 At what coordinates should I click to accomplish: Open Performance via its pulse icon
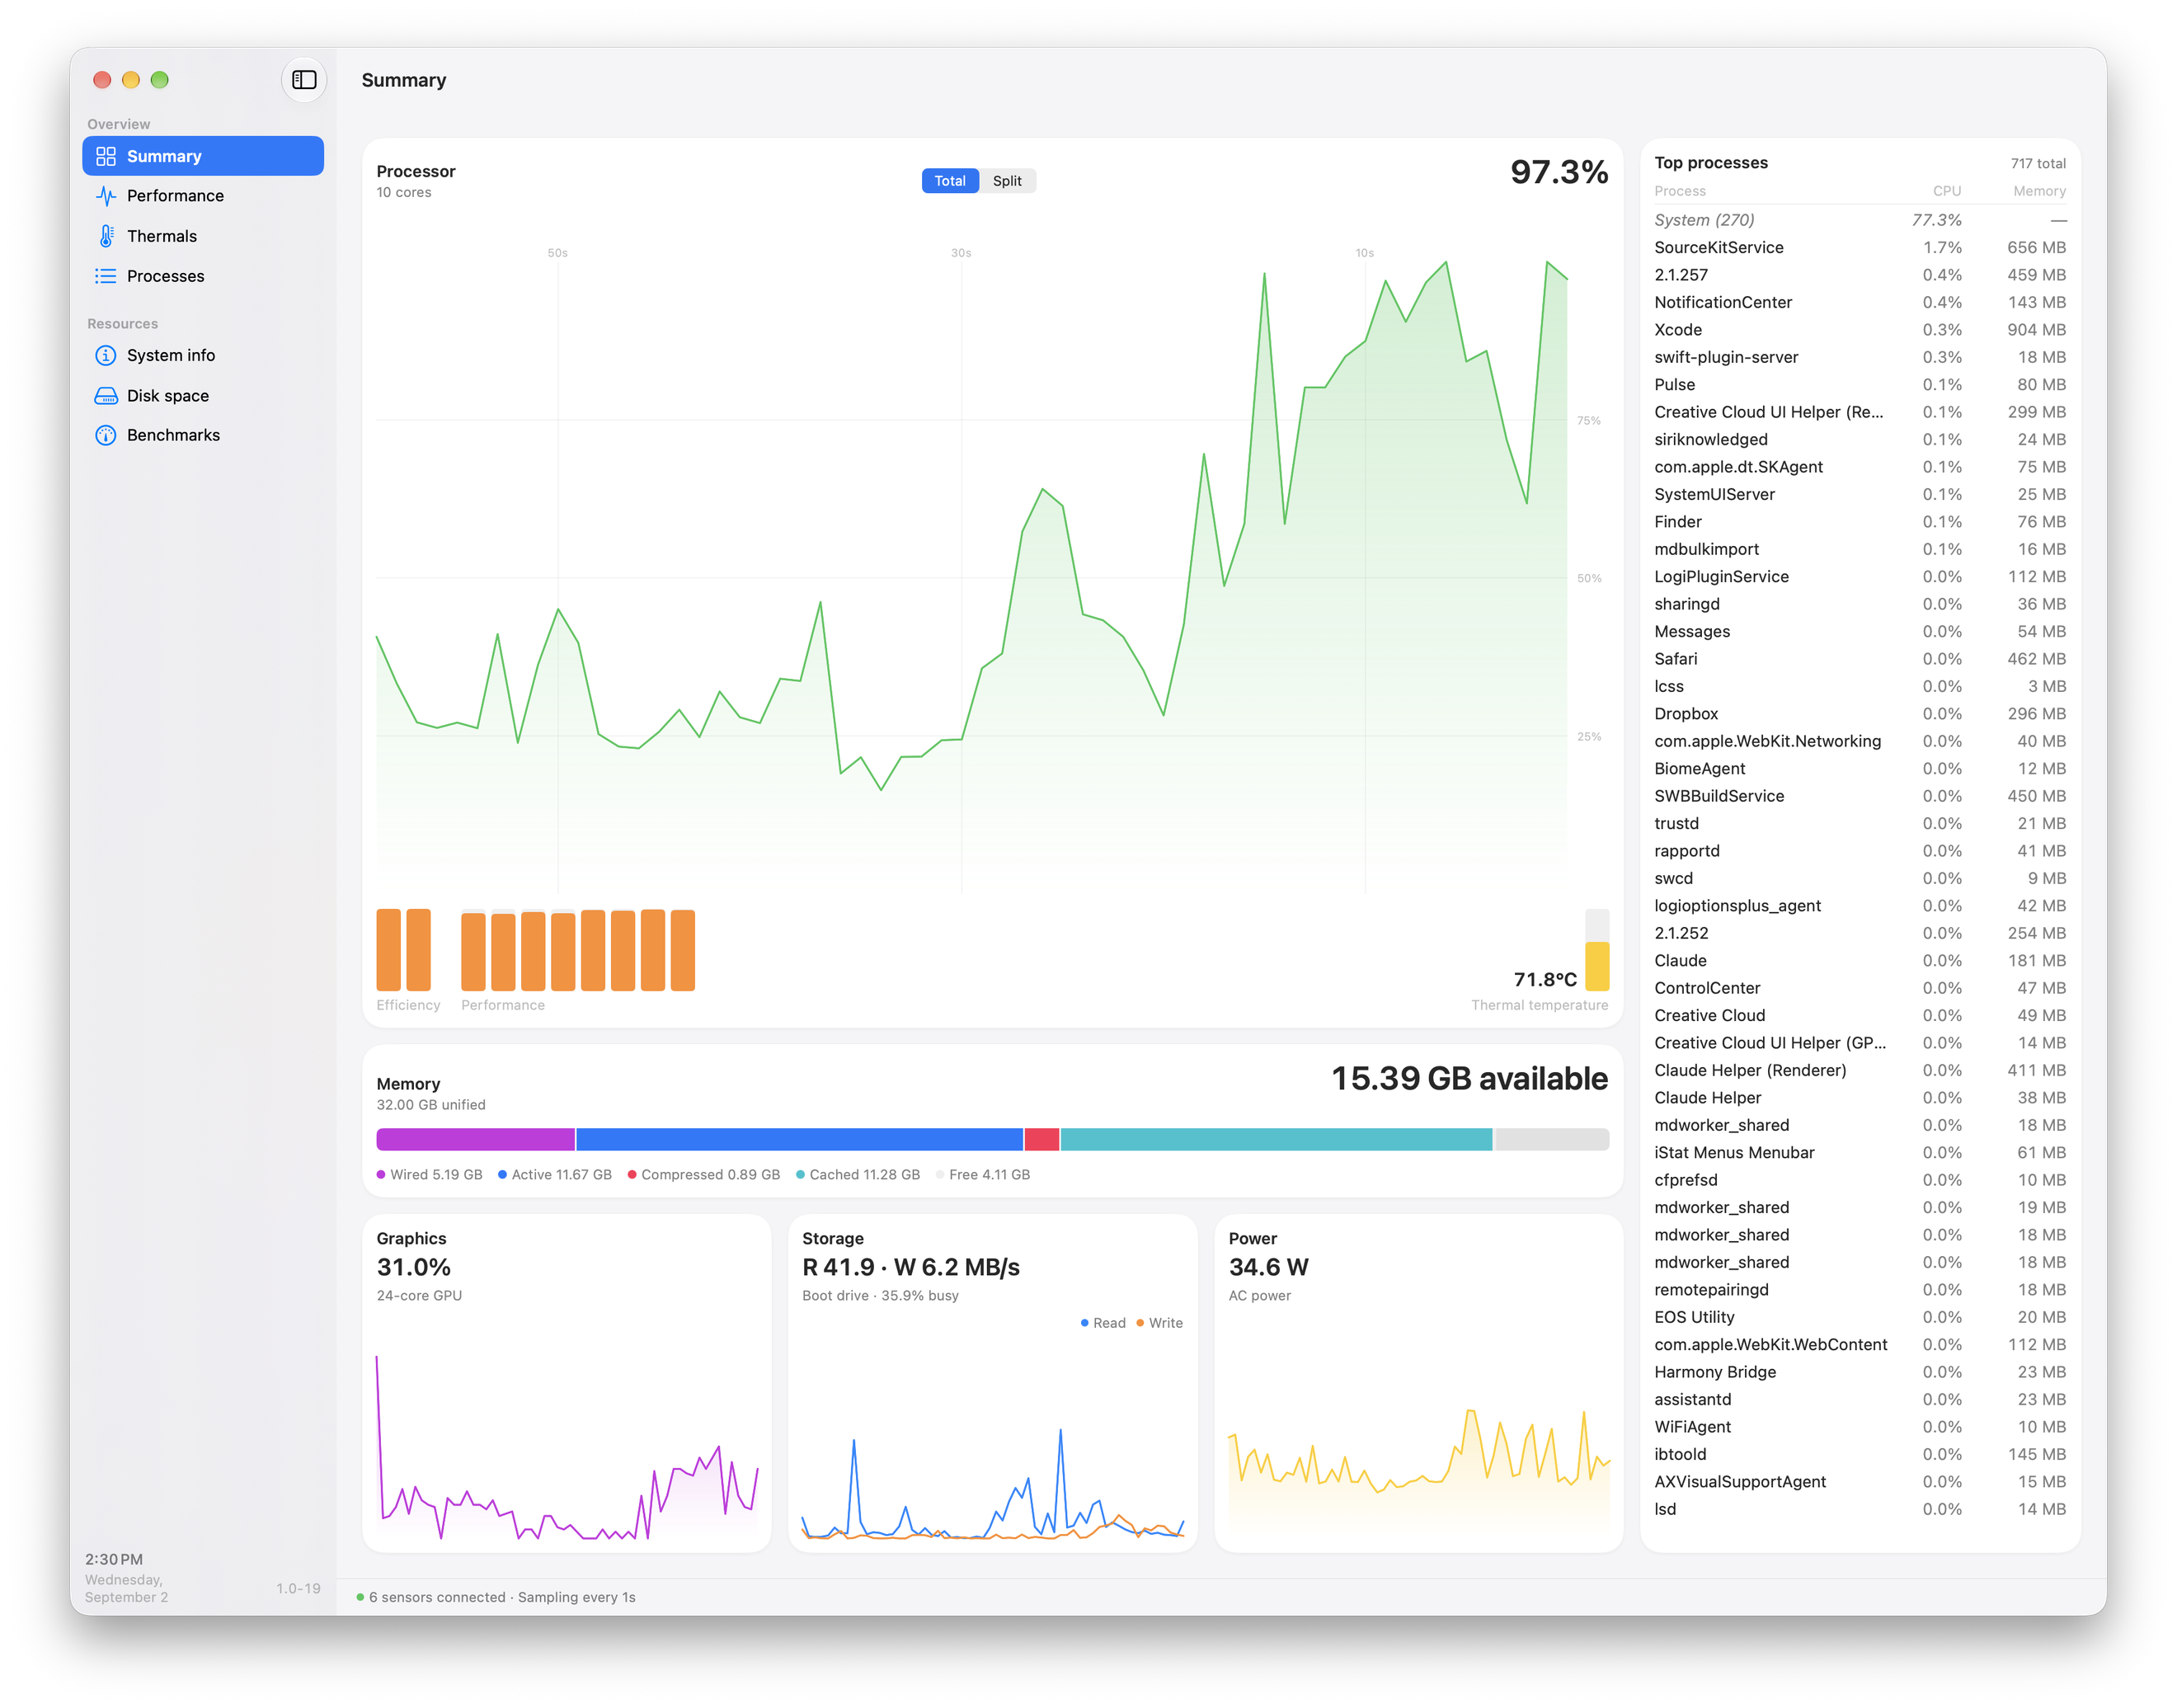point(105,196)
